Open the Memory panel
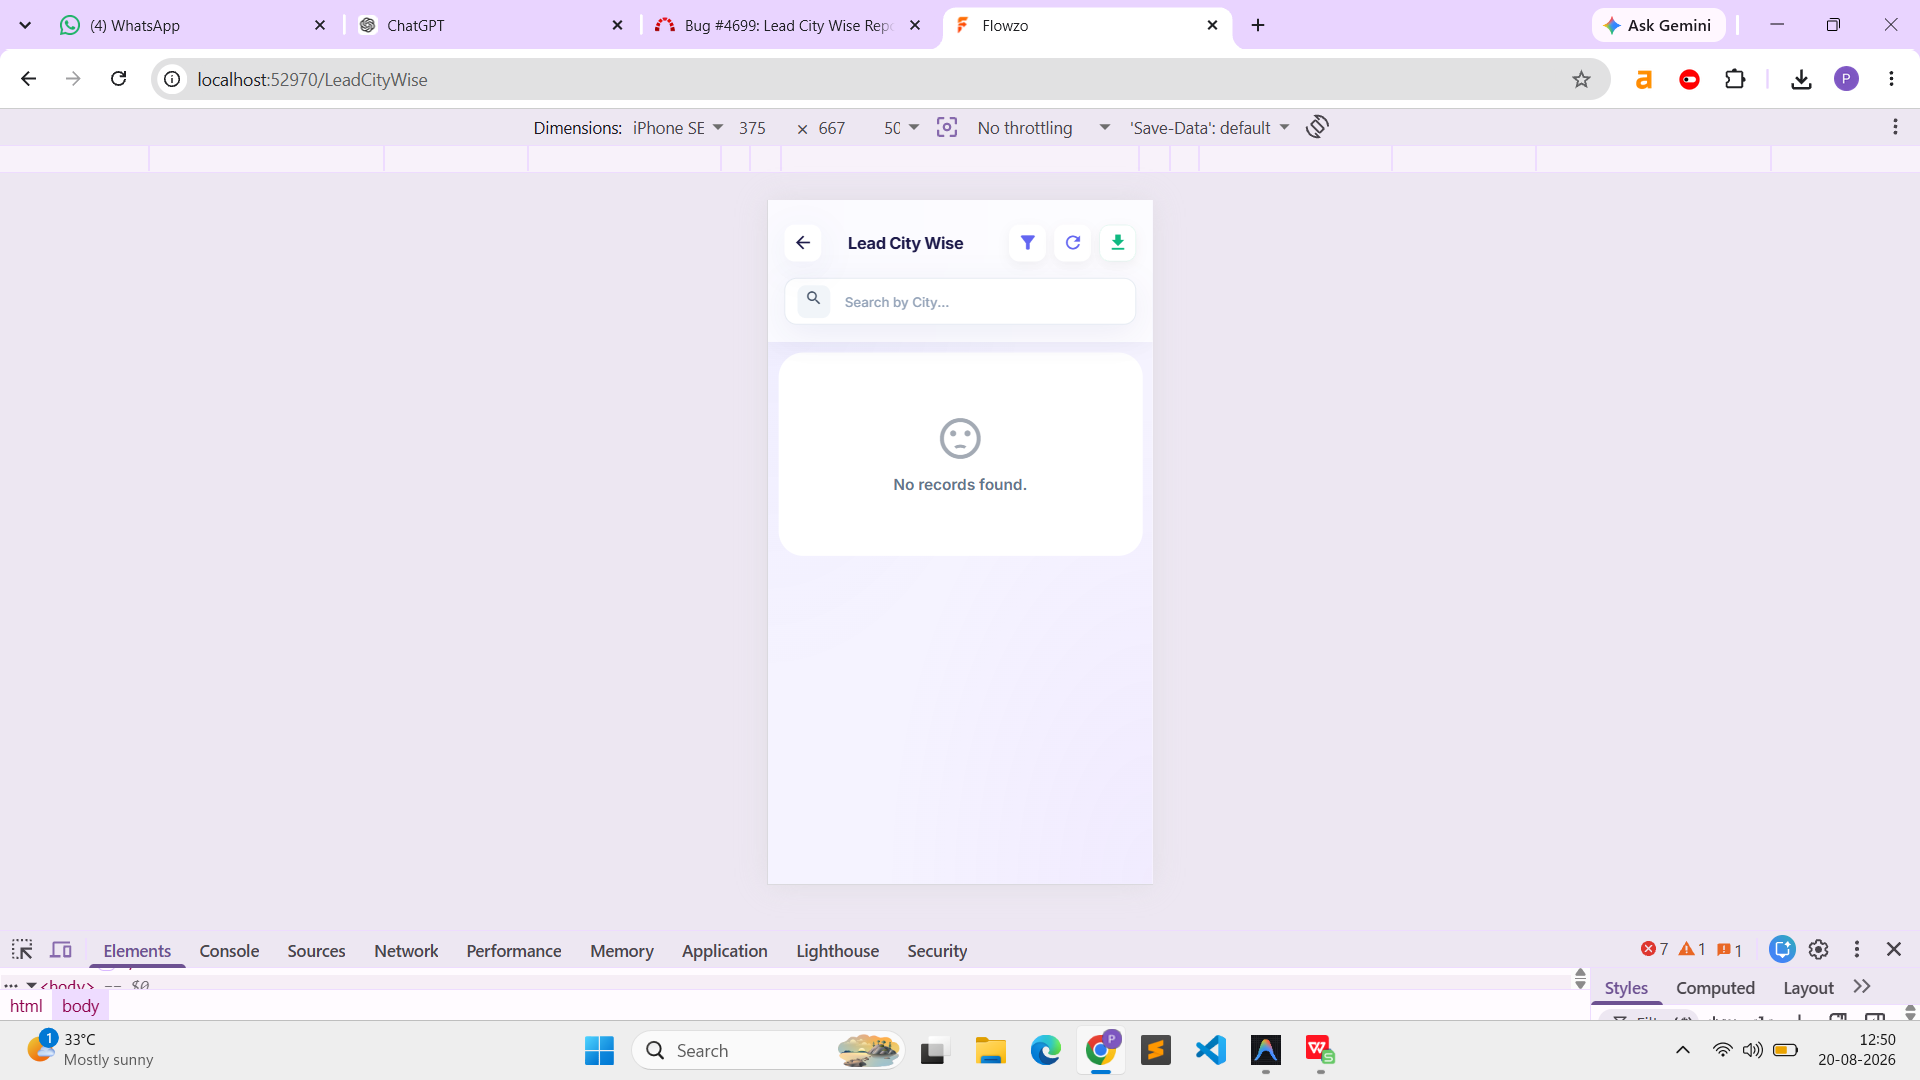Image resolution: width=1920 pixels, height=1080 pixels. pos(622,951)
